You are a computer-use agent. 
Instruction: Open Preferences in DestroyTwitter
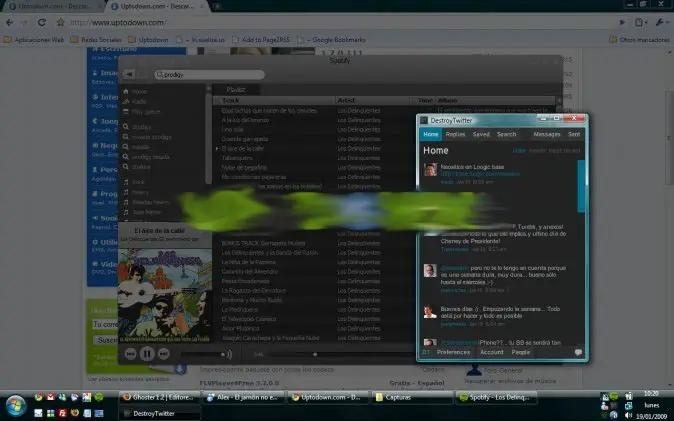pos(453,352)
